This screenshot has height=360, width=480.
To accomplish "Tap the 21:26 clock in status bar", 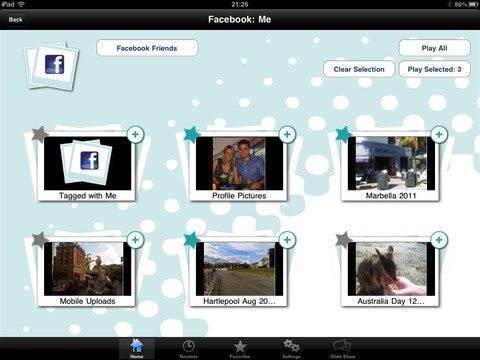I will coord(240,4).
